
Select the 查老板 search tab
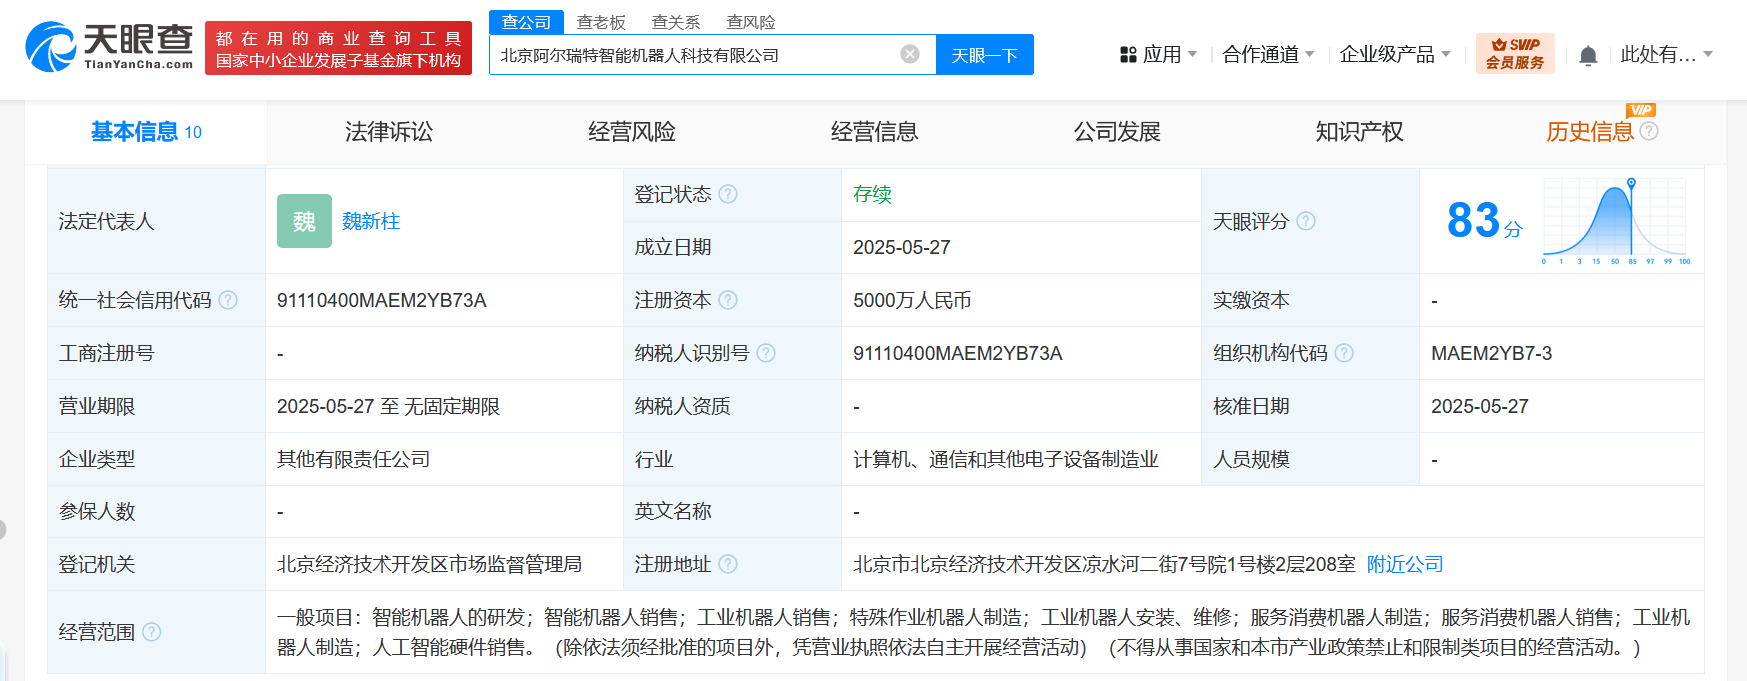(x=601, y=22)
